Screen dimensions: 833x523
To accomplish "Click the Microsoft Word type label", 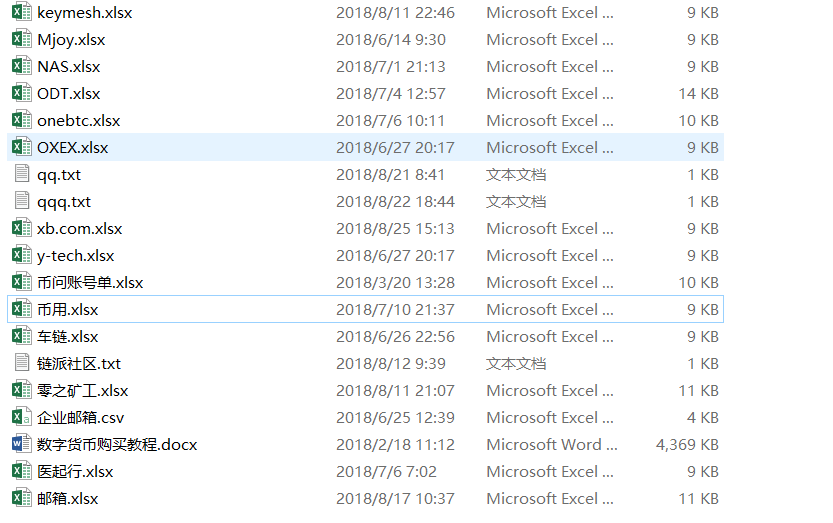I will point(551,444).
